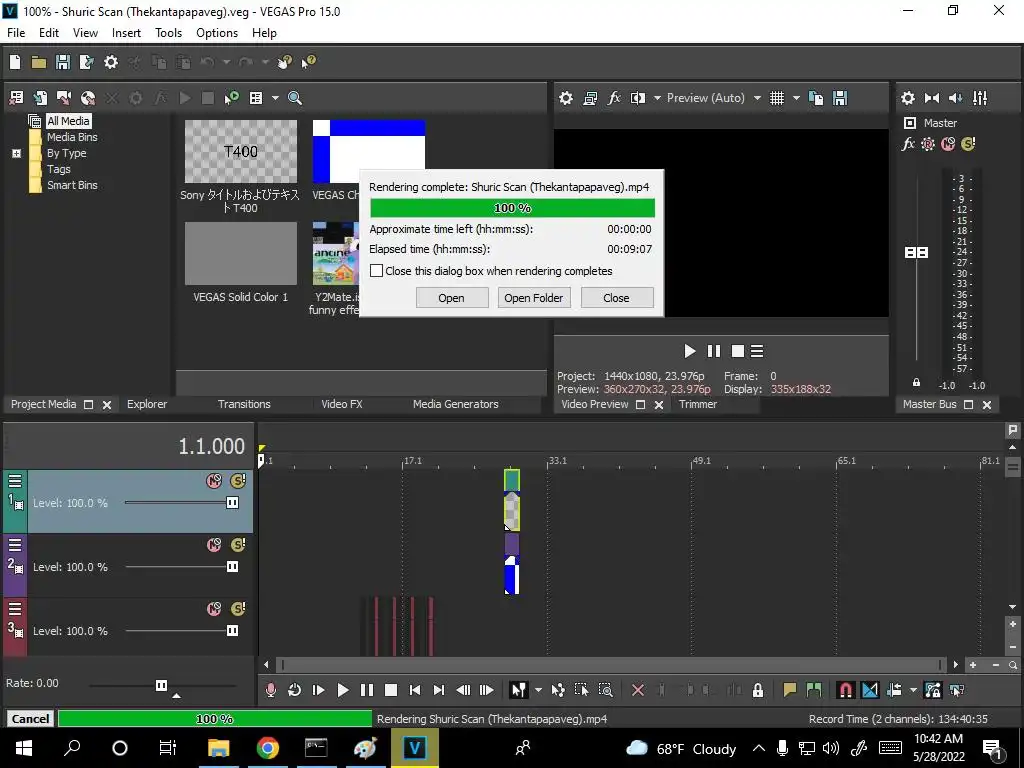Switch to the Transitions tab
1024x768 pixels.
point(244,404)
